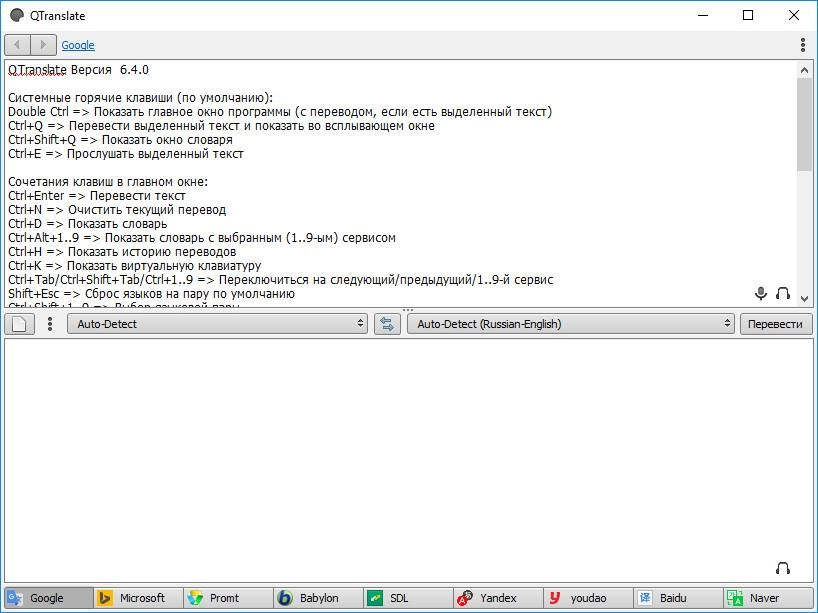Click the line 'Ctrl+N => Очистить текущий перевод'
This screenshot has width=818, height=613.
[117, 210]
